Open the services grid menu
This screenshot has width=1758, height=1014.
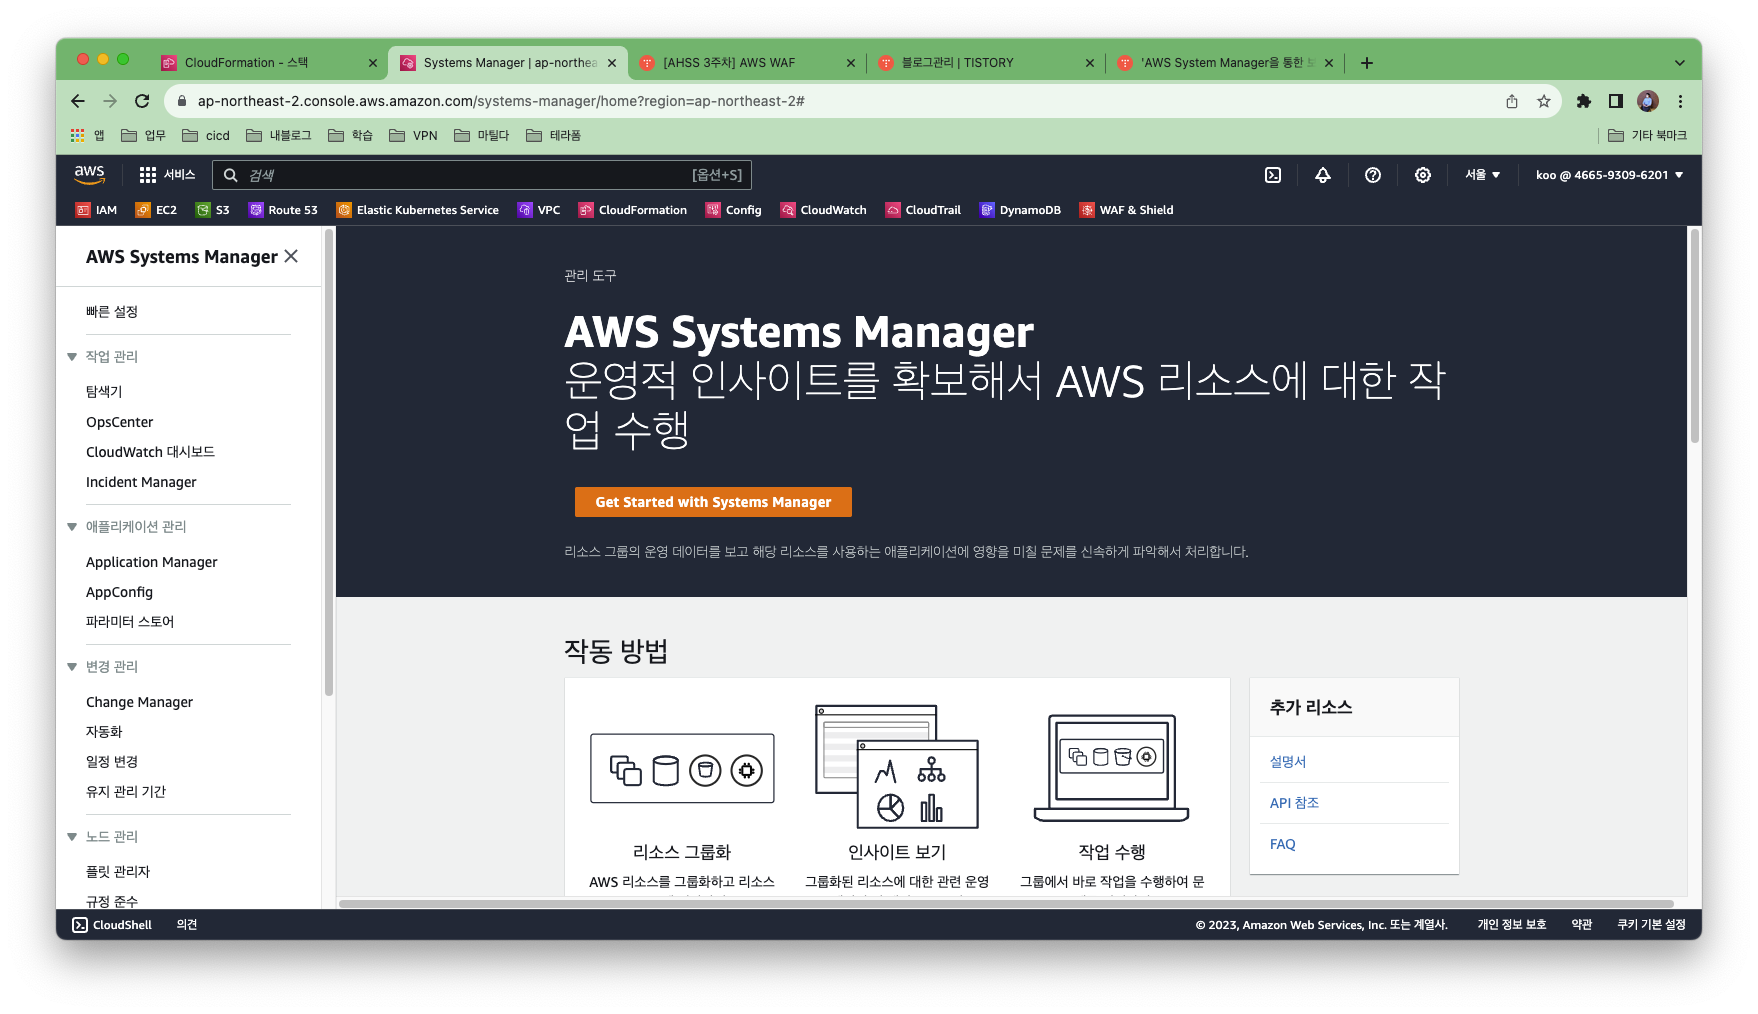(x=167, y=175)
